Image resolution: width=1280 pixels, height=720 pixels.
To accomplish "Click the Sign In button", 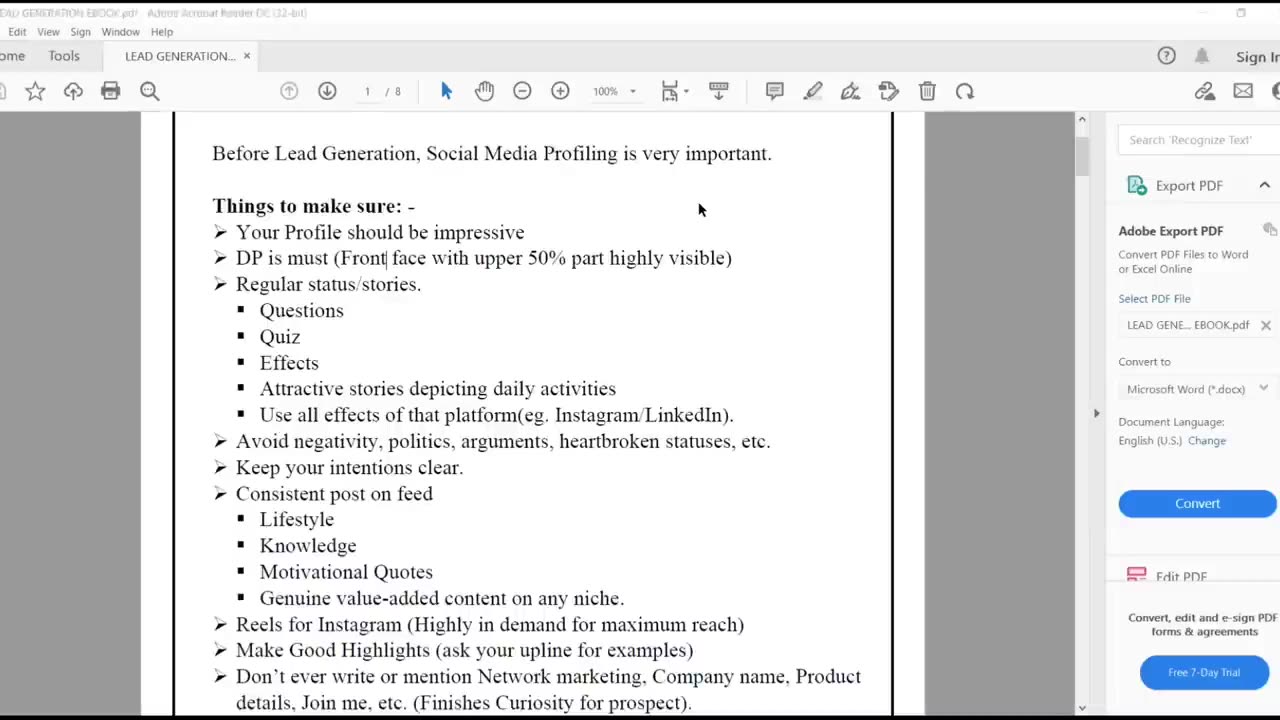I will click(x=1257, y=57).
